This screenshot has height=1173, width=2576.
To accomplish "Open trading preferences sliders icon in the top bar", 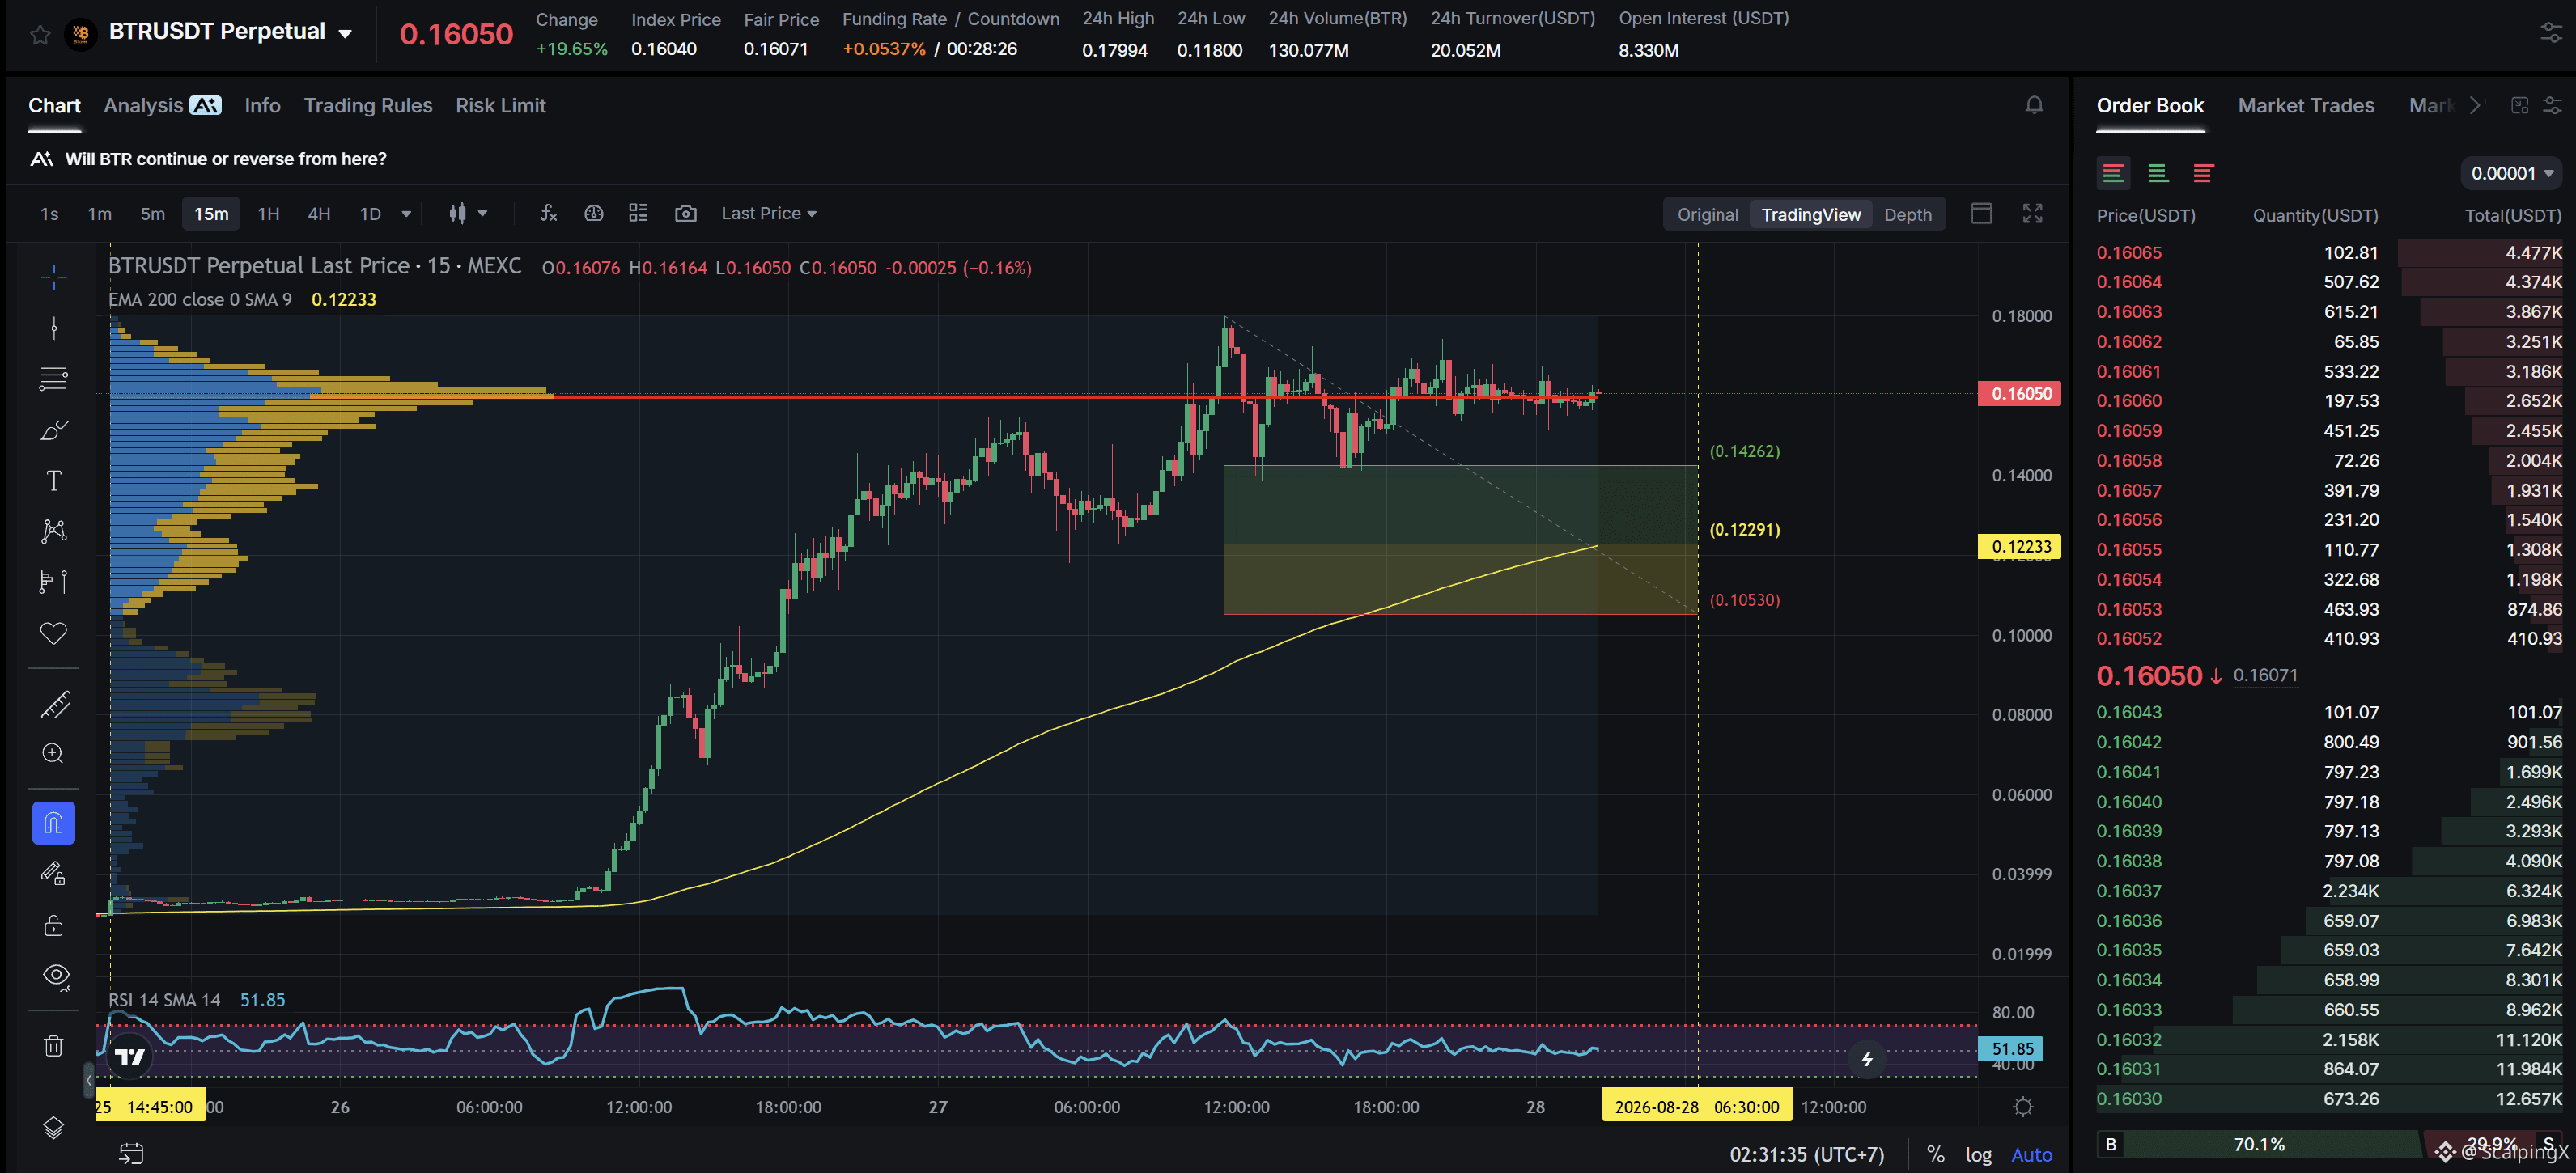I will point(2551,33).
